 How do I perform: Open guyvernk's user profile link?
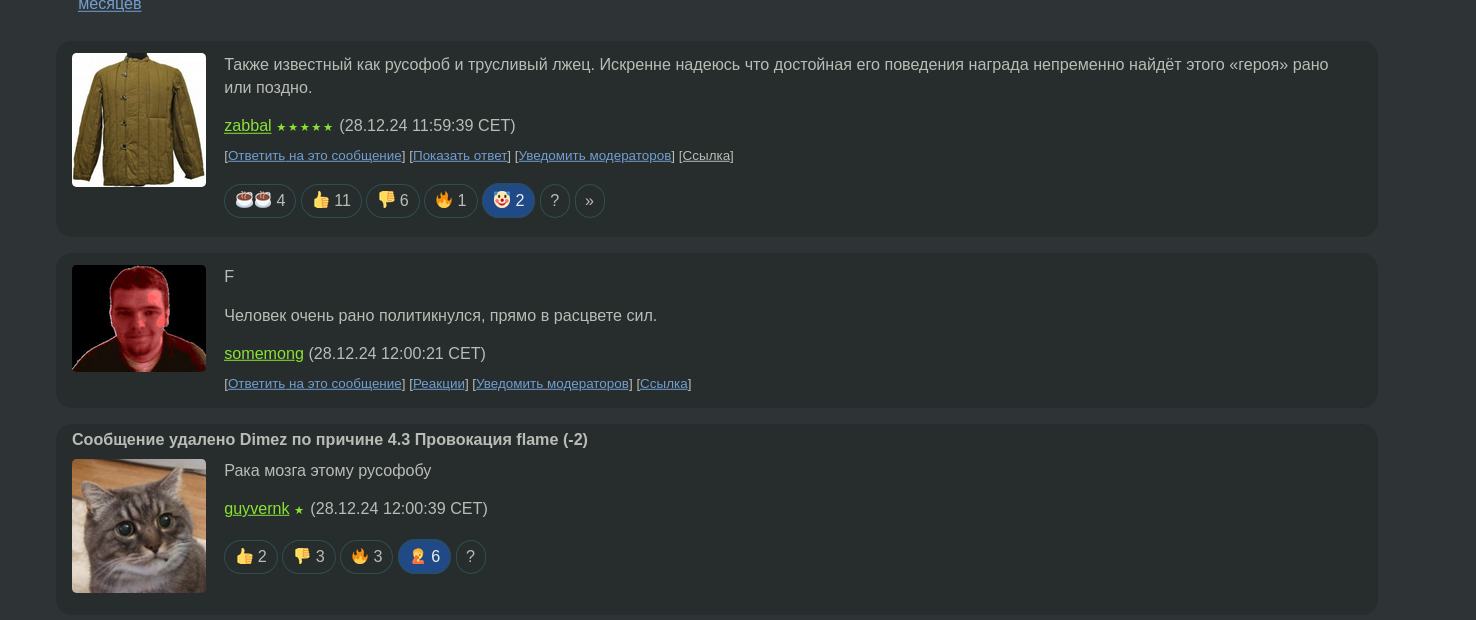pyautogui.click(x=256, y=509)
